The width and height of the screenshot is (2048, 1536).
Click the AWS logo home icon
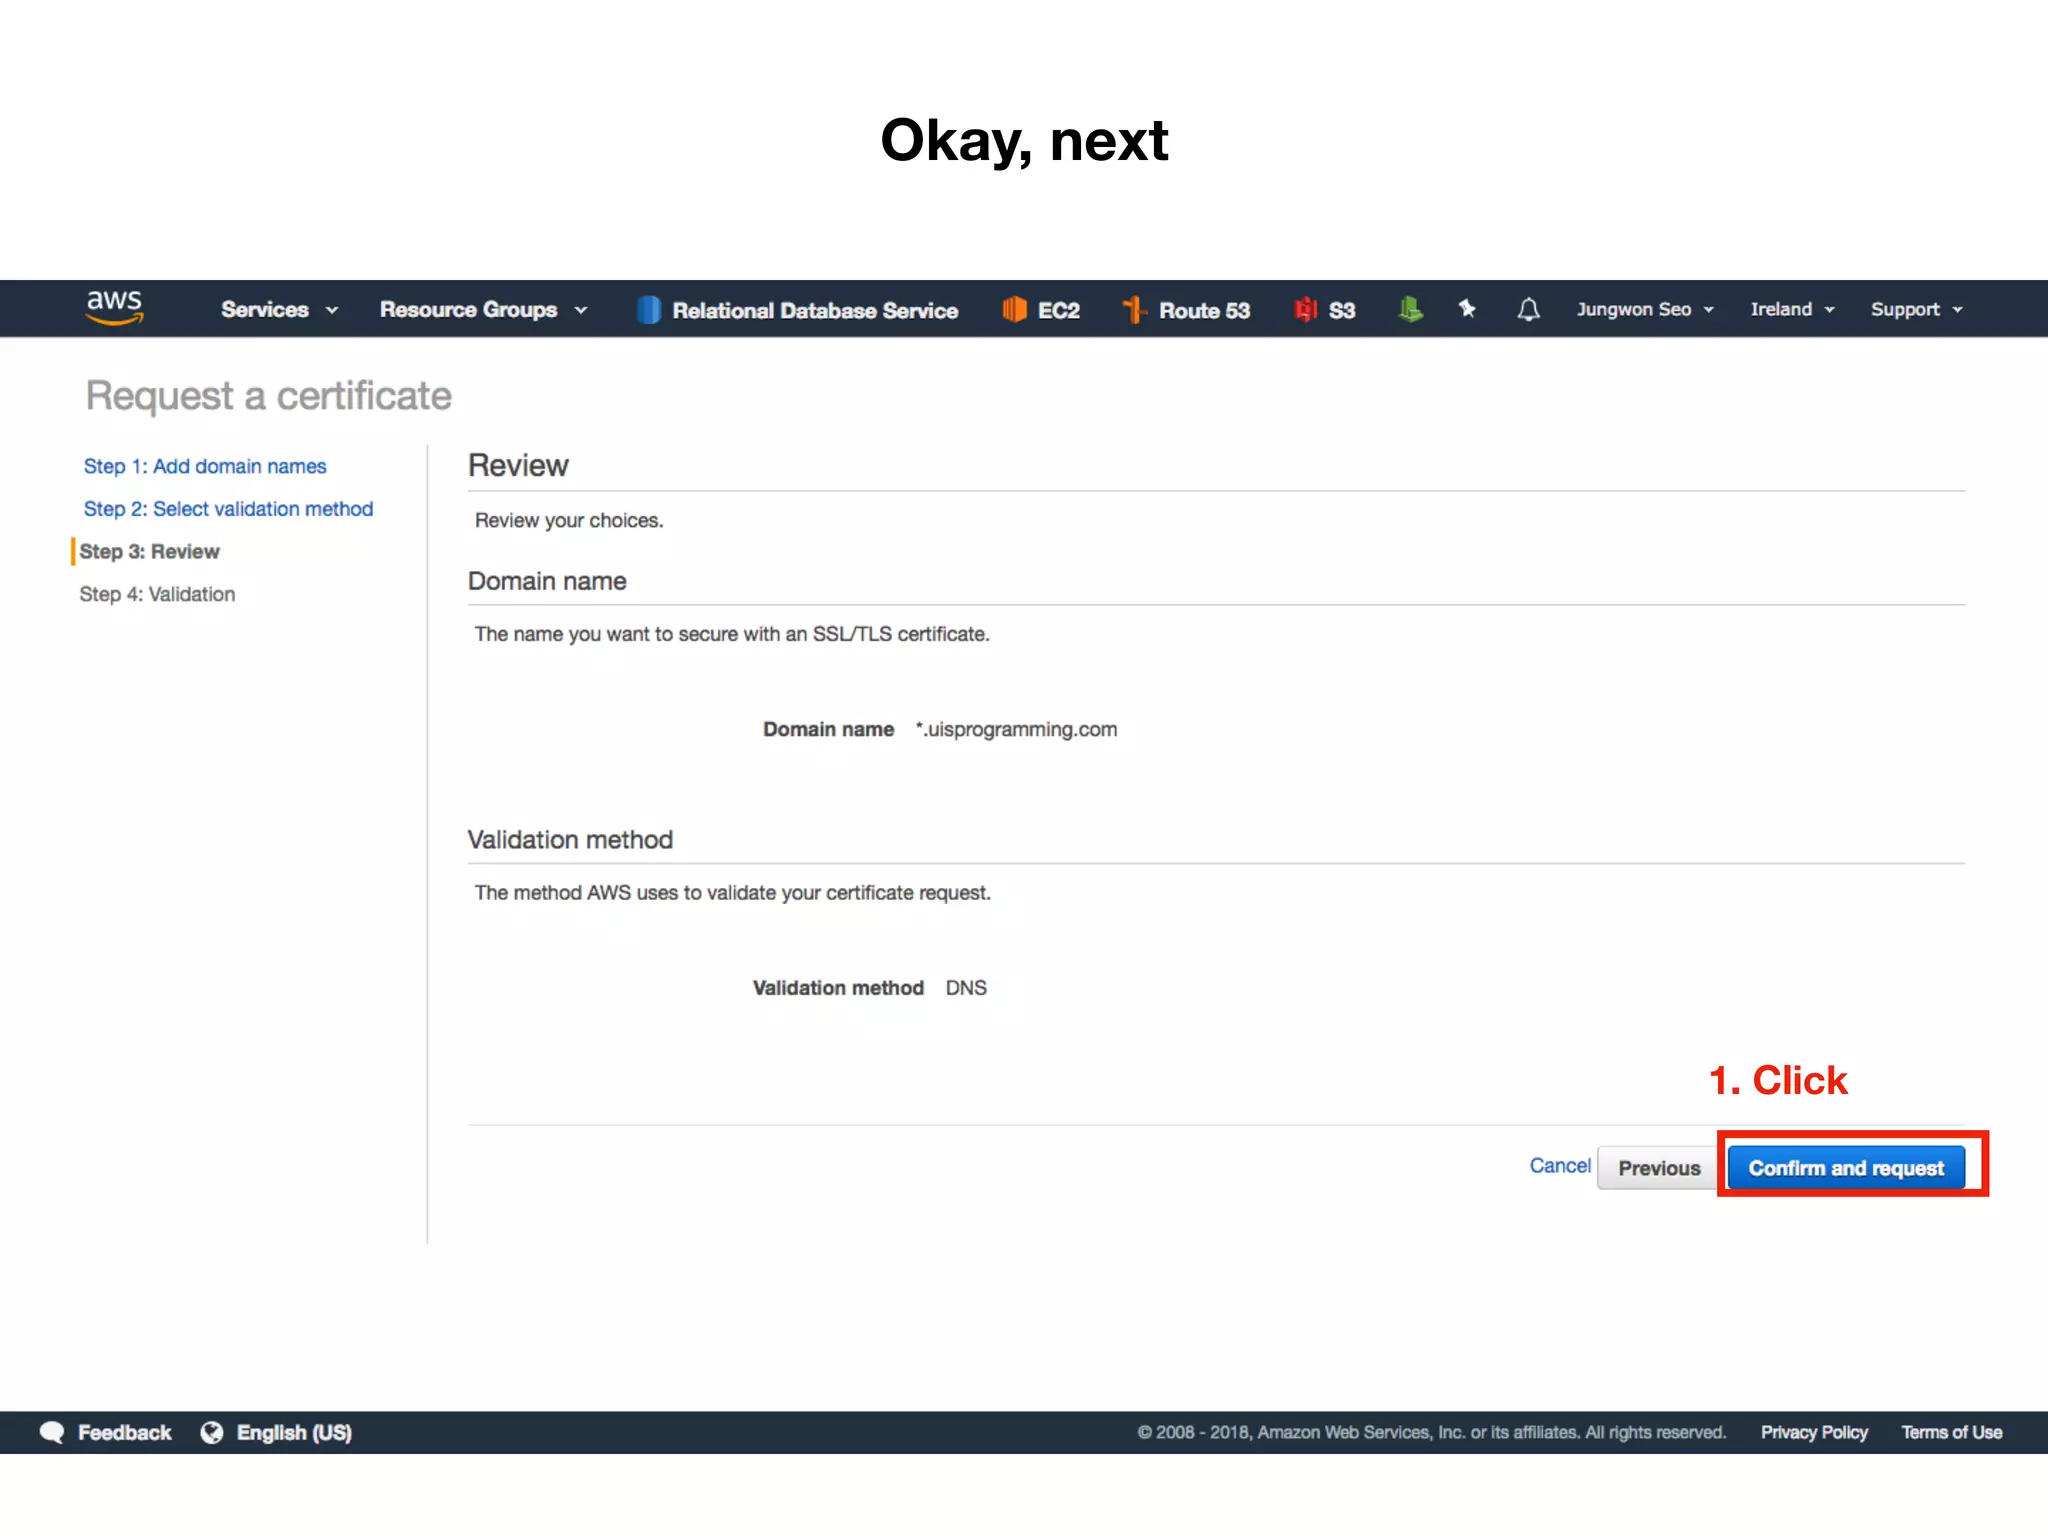[114, 307]
